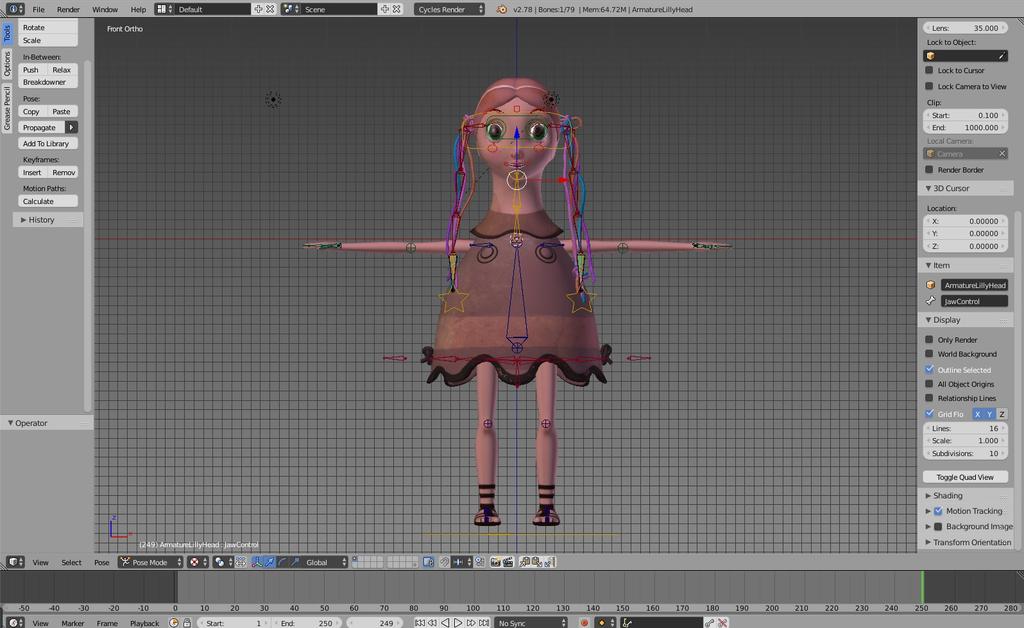The image size is (1024, 628).
Task: Open the Pose menu in 3D view header
Action: [101, 562]
